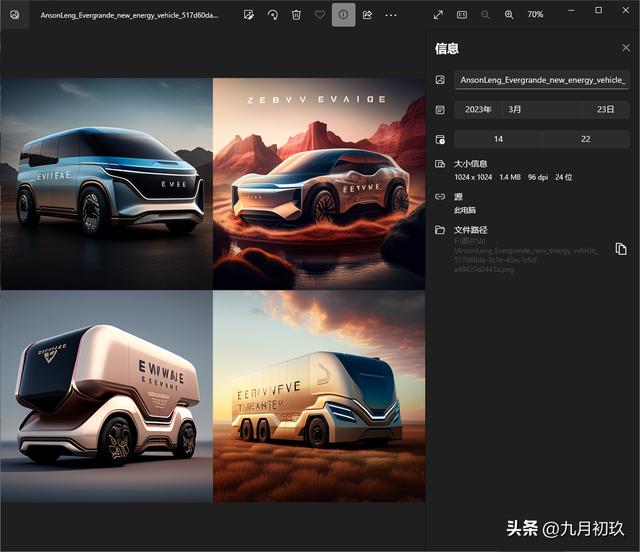Mark the photo as favorite with heart icon
The height and width of the screenshot is (552, 640).
(320, 15)
